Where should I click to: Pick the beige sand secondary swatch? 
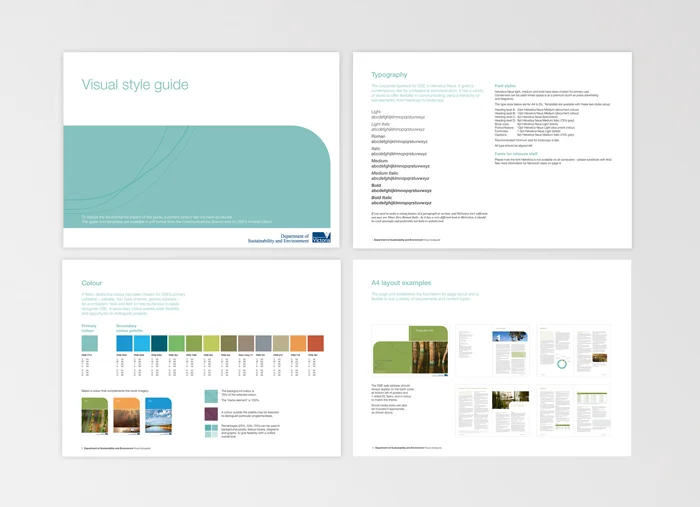pyautogui.click(x=281, y=344)
